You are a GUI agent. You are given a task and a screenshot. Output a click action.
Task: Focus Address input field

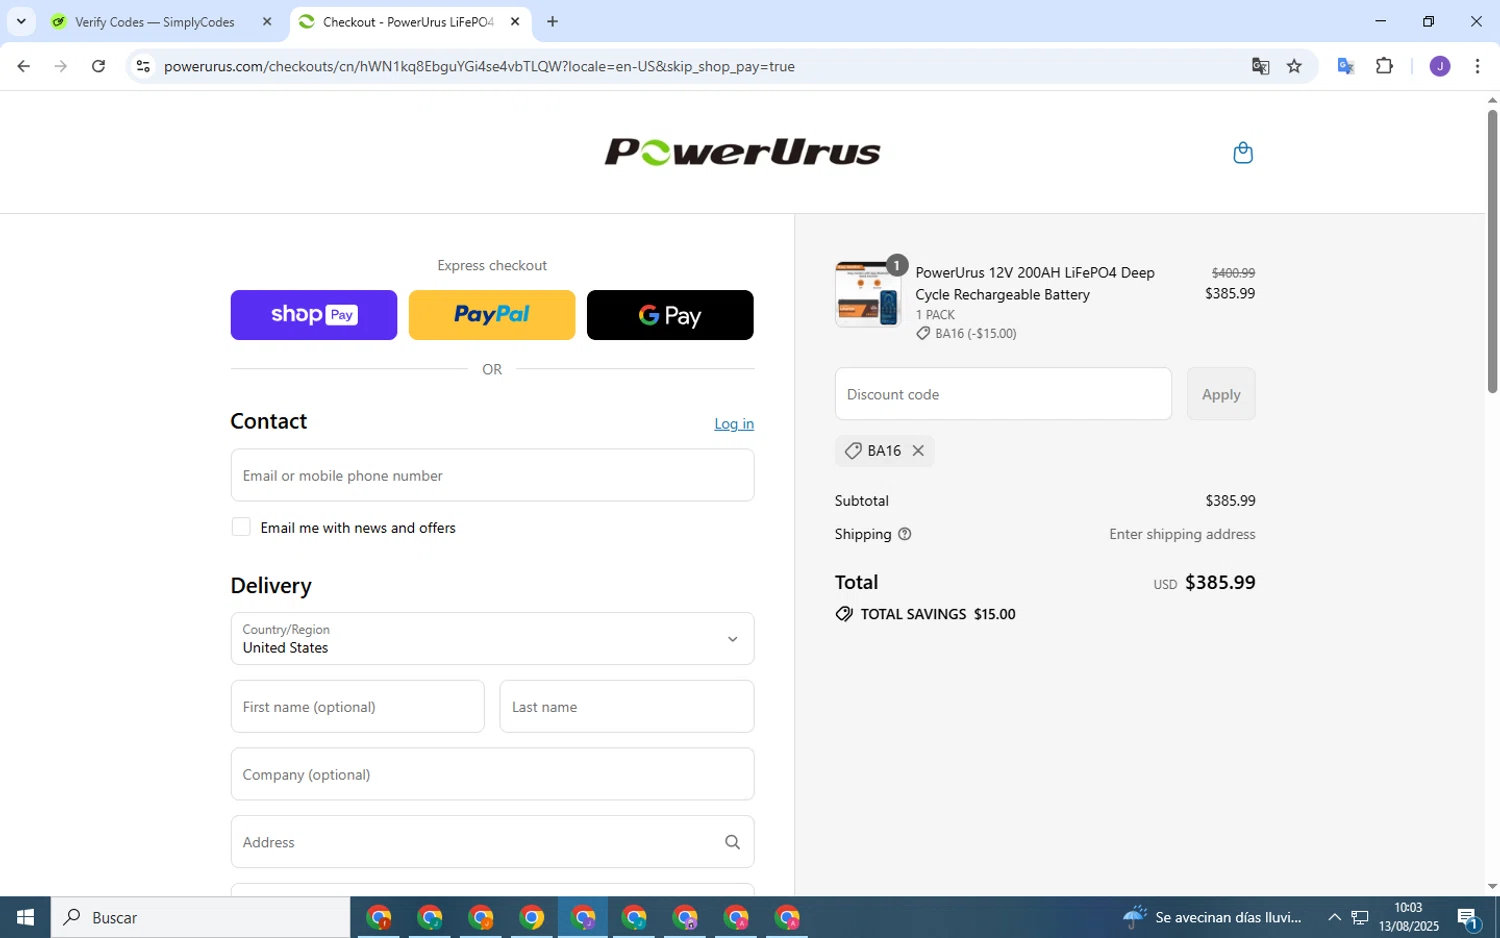point(492,842)
